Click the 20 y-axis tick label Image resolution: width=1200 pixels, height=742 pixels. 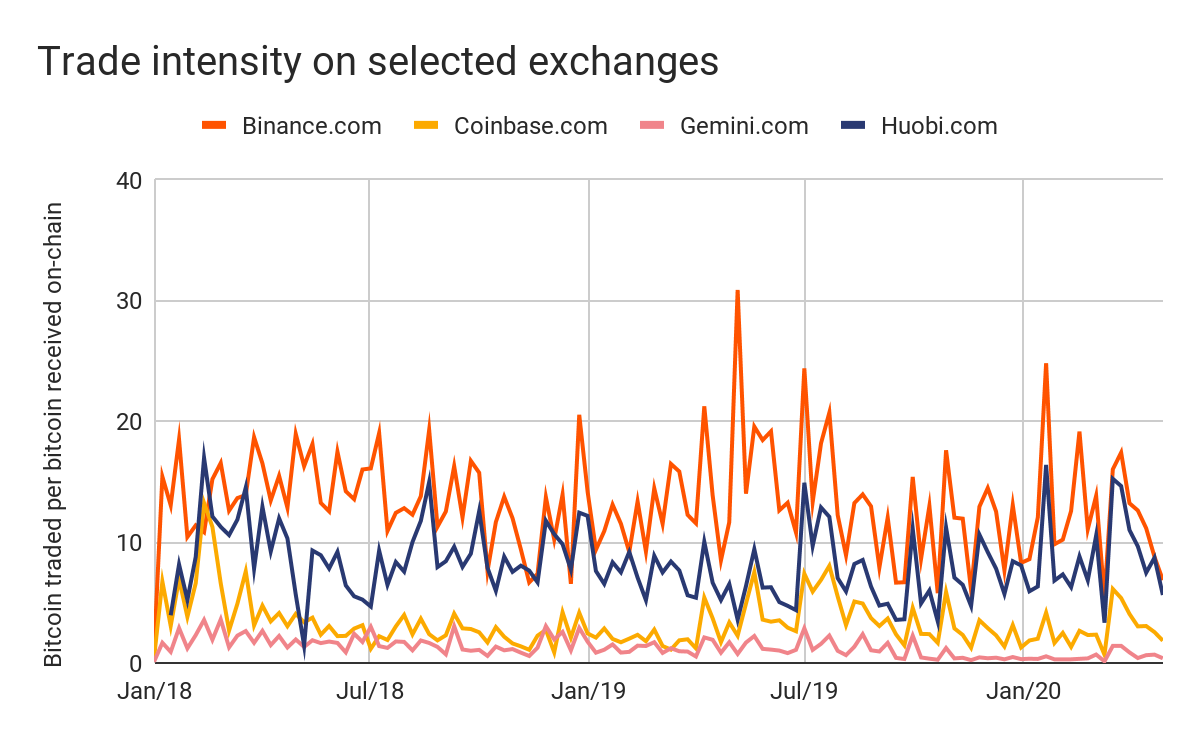tap(131, 422)
